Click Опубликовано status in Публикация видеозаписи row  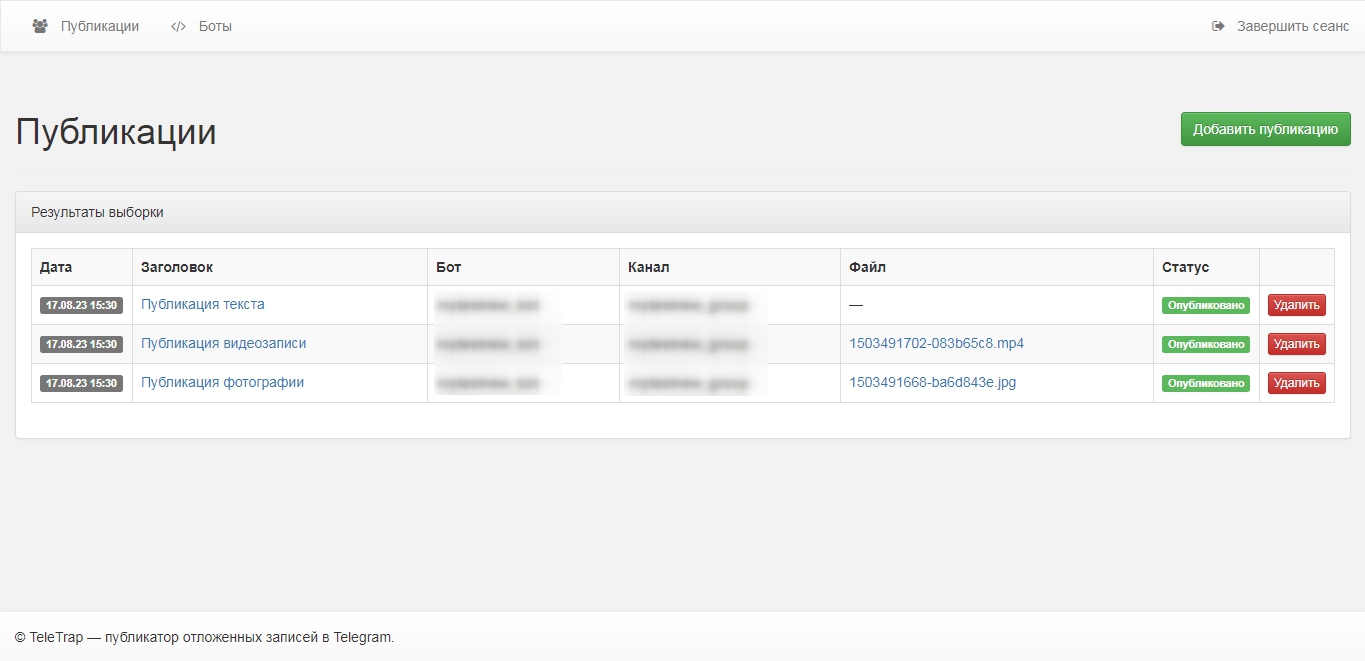pos(1206,344)
